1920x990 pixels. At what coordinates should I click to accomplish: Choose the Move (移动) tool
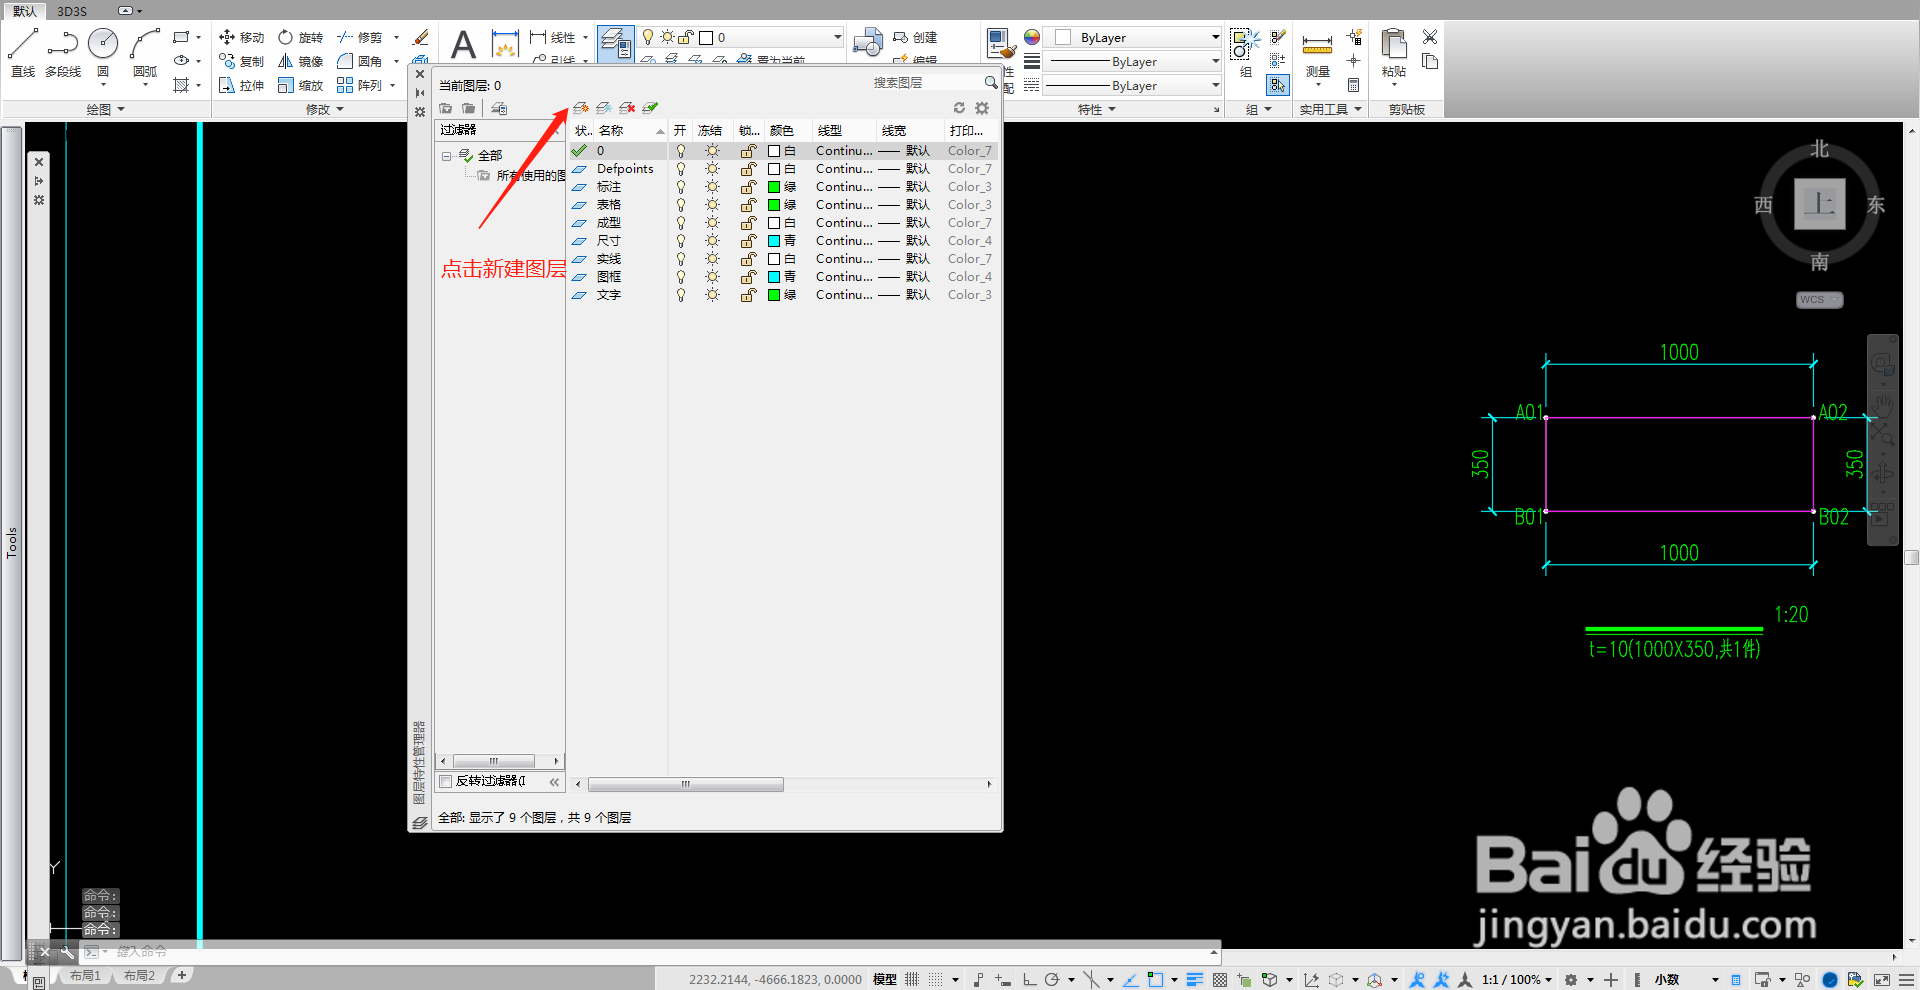pyautogui.click(x=241, y=37)
